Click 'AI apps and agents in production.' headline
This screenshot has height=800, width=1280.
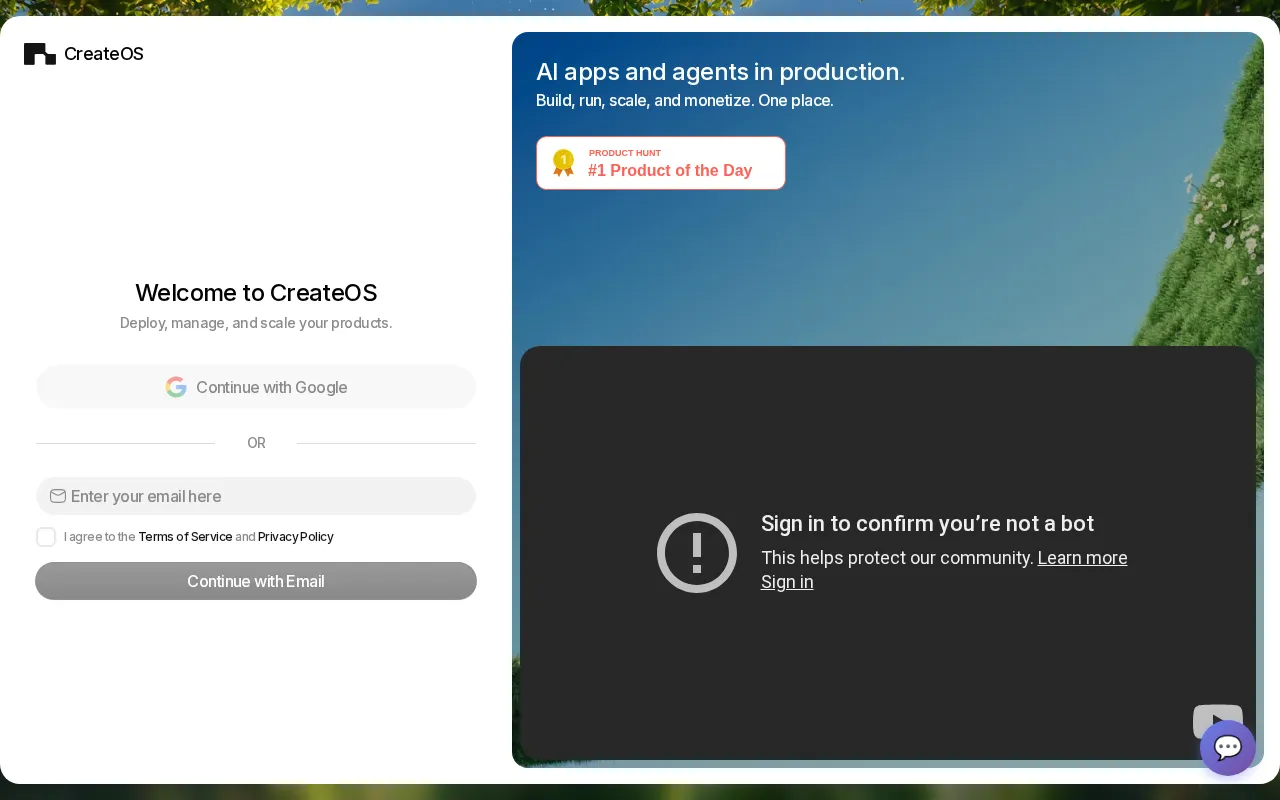pos(720,72)
